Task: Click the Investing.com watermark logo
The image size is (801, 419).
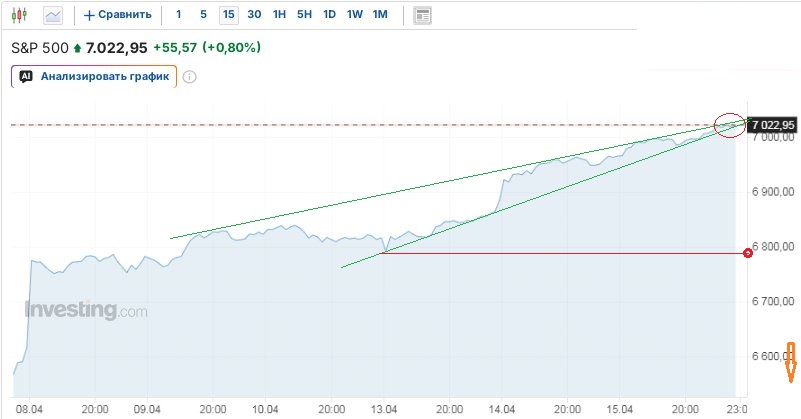Action: pos(86,310)
